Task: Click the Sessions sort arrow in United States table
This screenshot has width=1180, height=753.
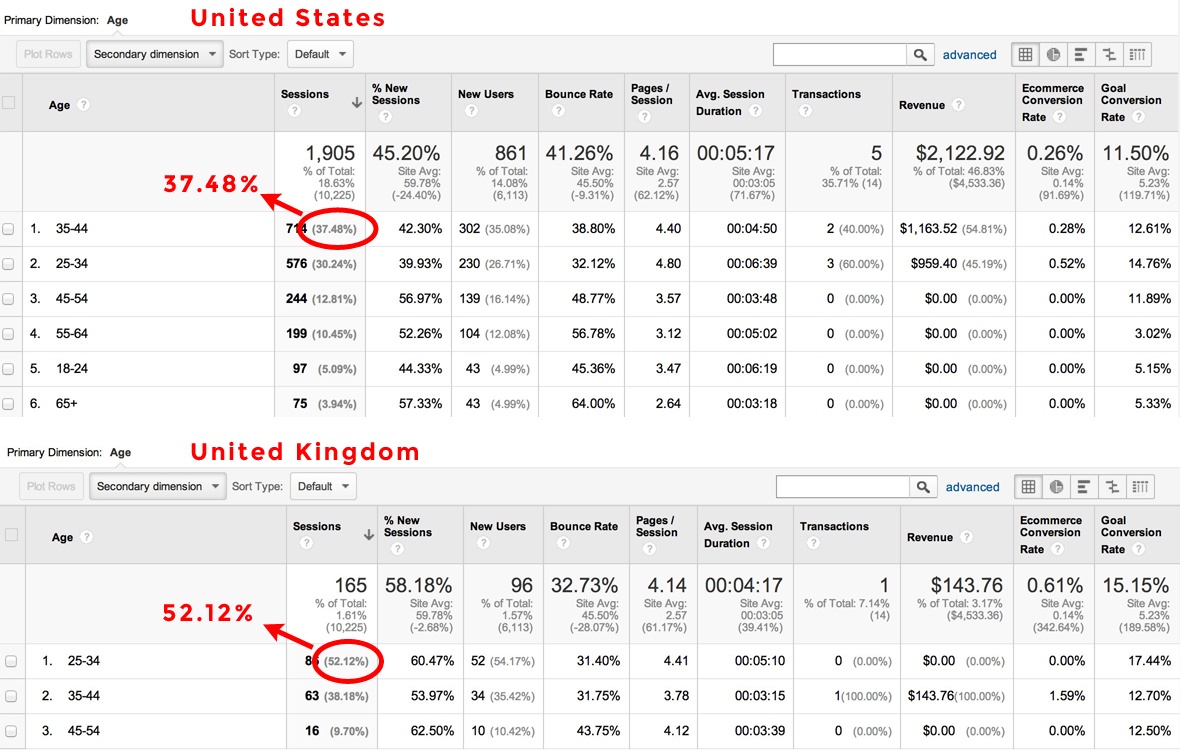Action: click(x=357, y=102)
